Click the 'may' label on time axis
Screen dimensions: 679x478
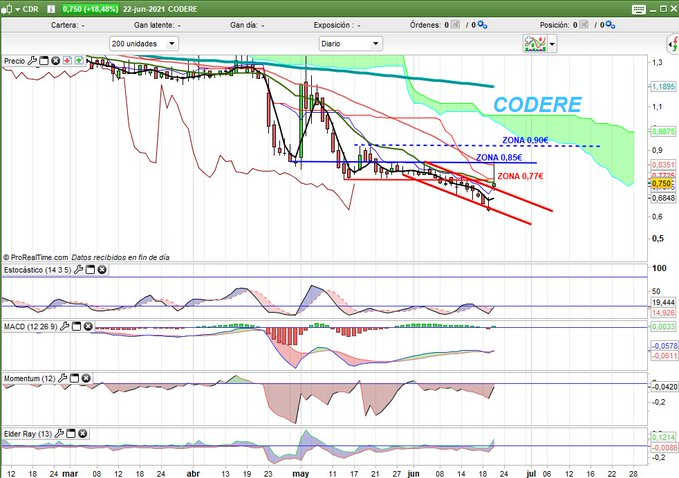point(301,474)
